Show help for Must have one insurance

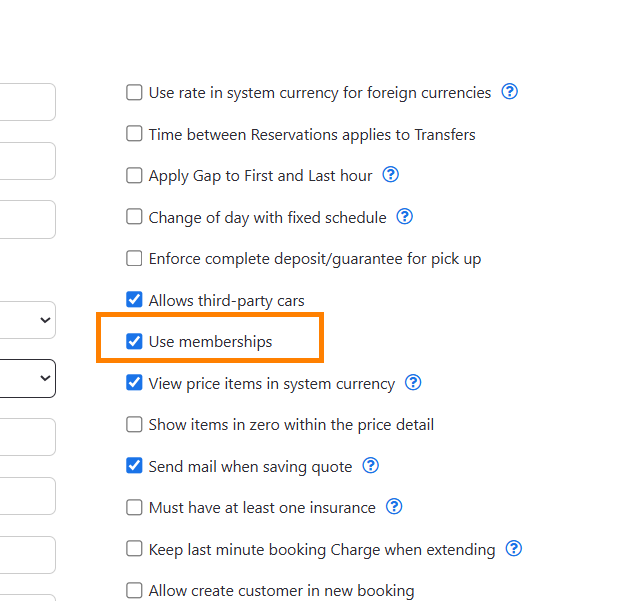coord(394,507)
